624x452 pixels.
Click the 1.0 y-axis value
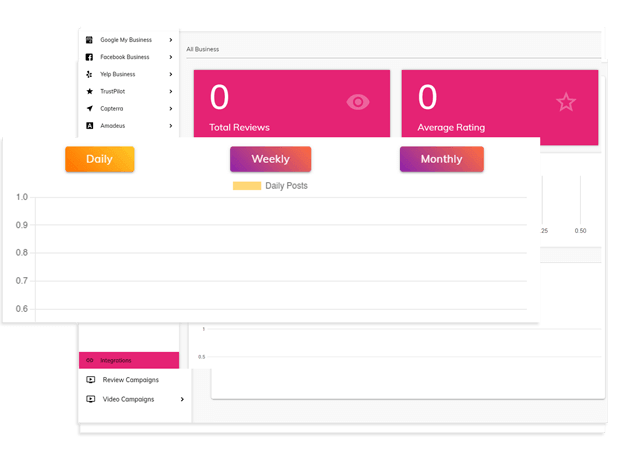(x=22, y=197)
